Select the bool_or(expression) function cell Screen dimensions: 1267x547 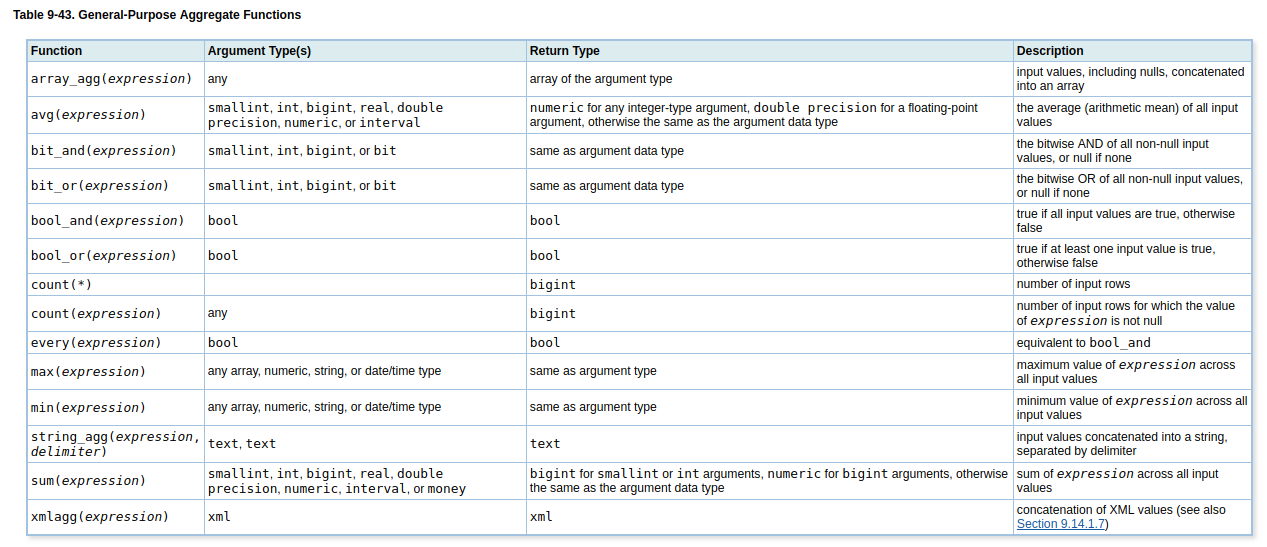[x=103, y=256]
